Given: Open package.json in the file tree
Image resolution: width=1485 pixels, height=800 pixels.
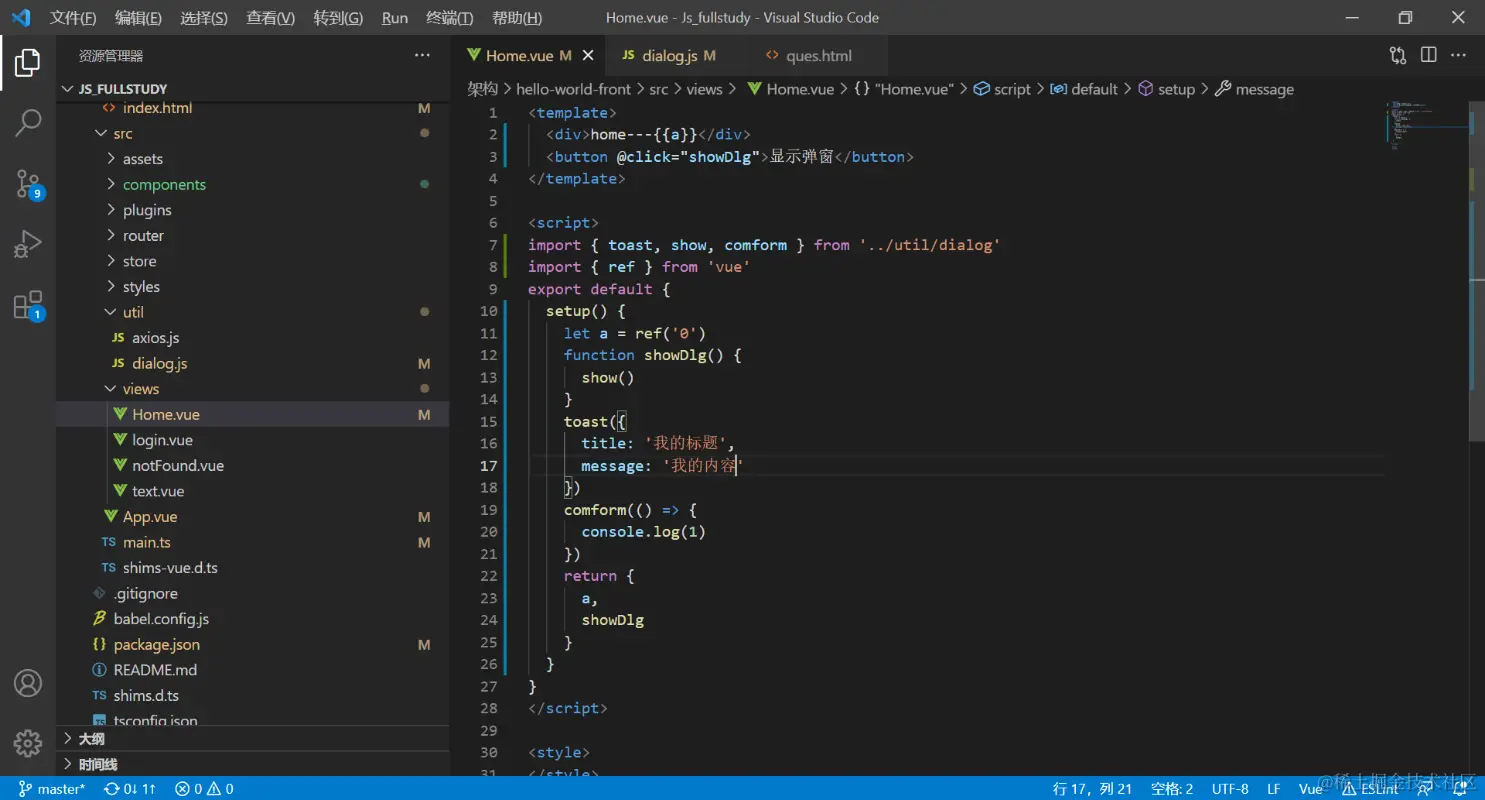Looking at the screenshot, I should click(156, 645).
